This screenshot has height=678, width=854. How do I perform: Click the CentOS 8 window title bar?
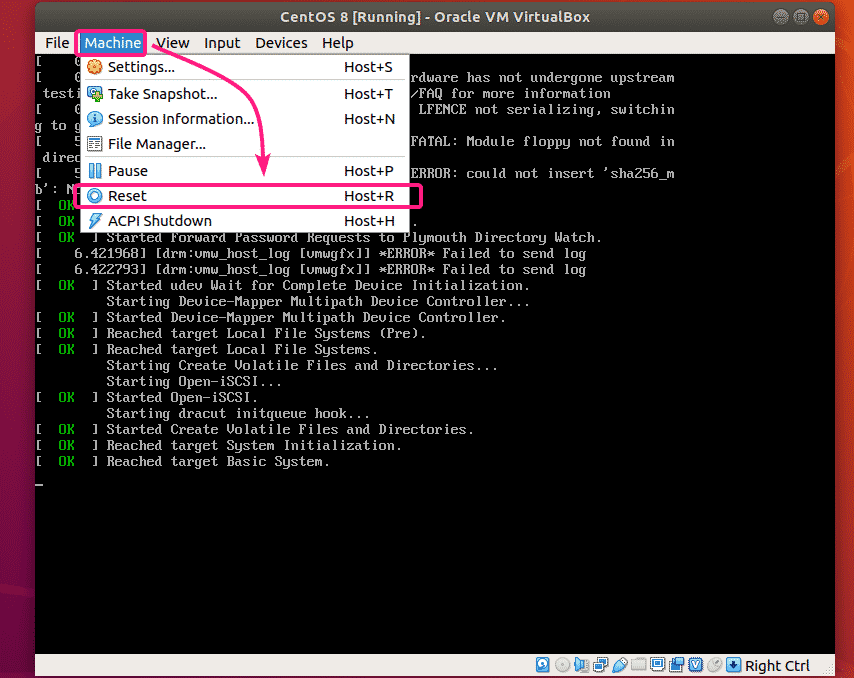(x=435, y=17)
